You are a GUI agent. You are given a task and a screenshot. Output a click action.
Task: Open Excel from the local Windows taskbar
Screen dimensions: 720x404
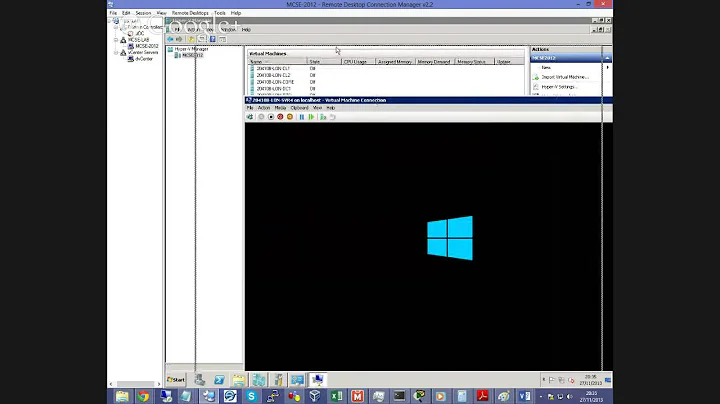(x=337, y=396)
